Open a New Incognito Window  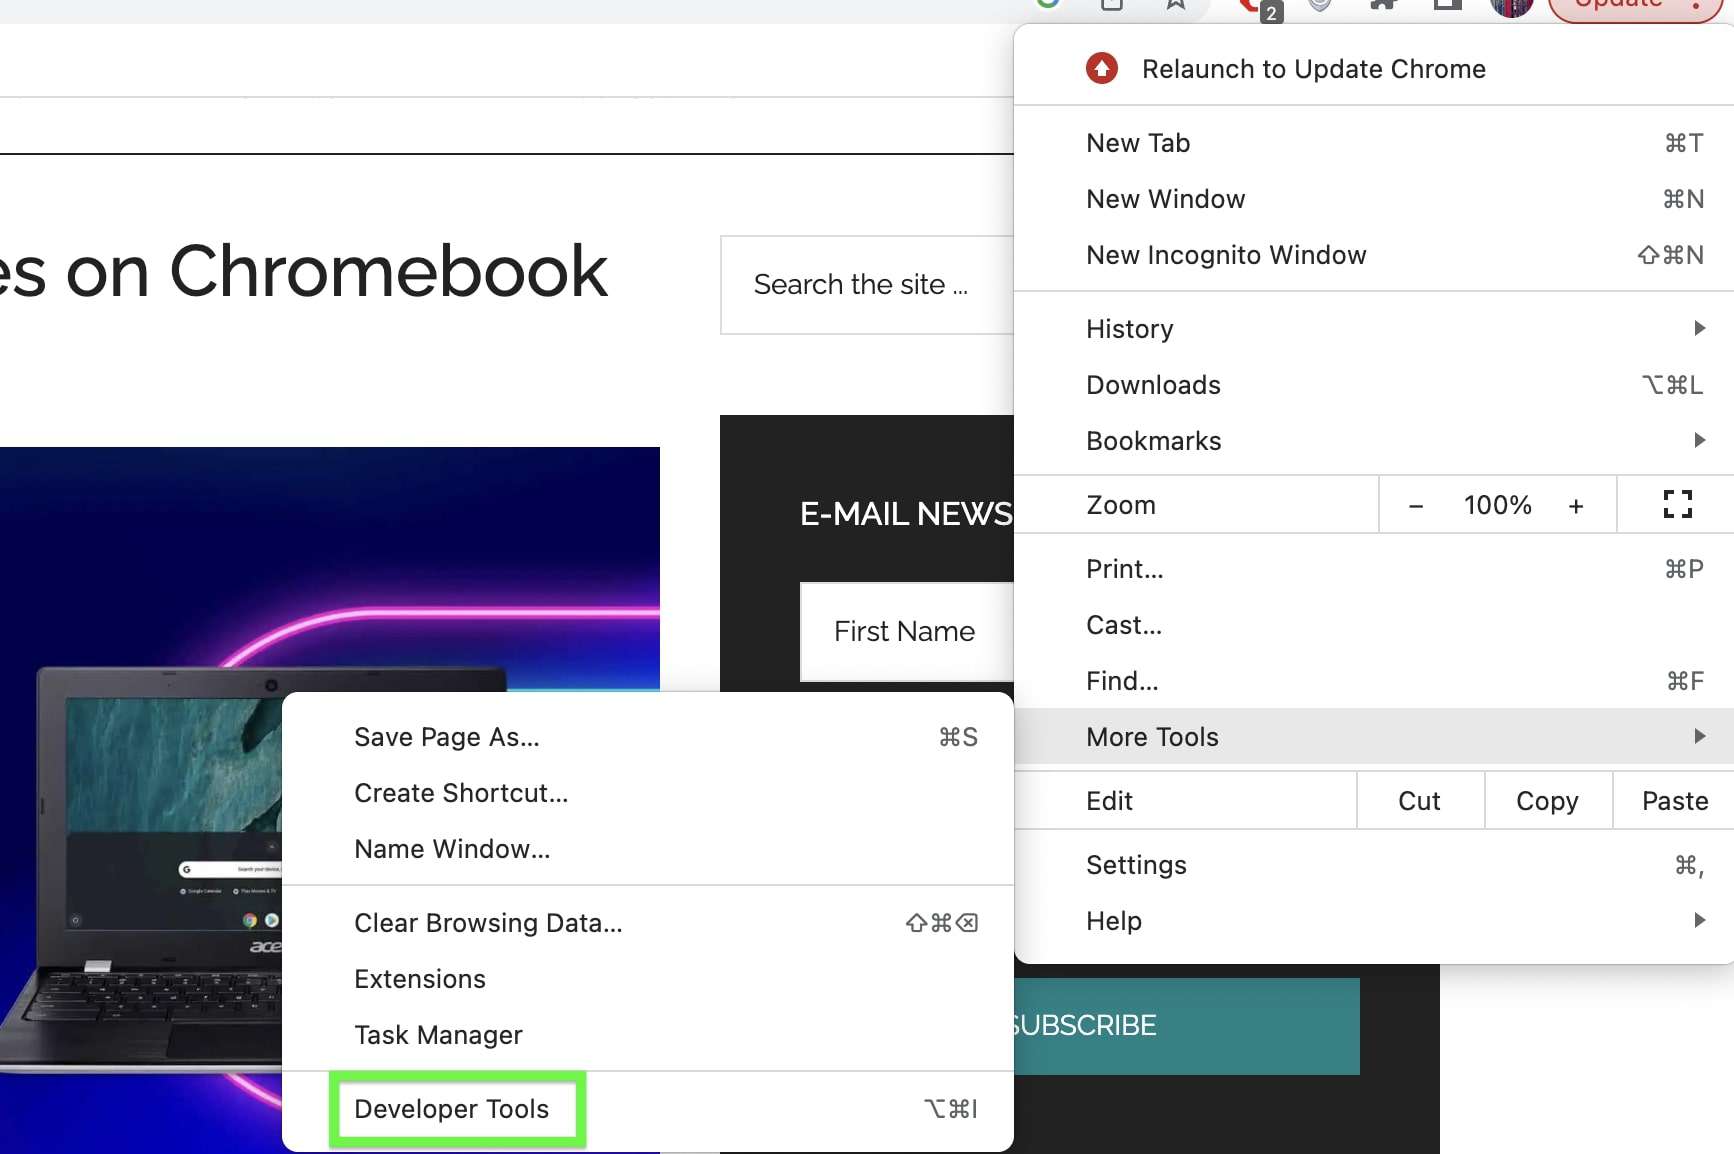[1226, 255]
